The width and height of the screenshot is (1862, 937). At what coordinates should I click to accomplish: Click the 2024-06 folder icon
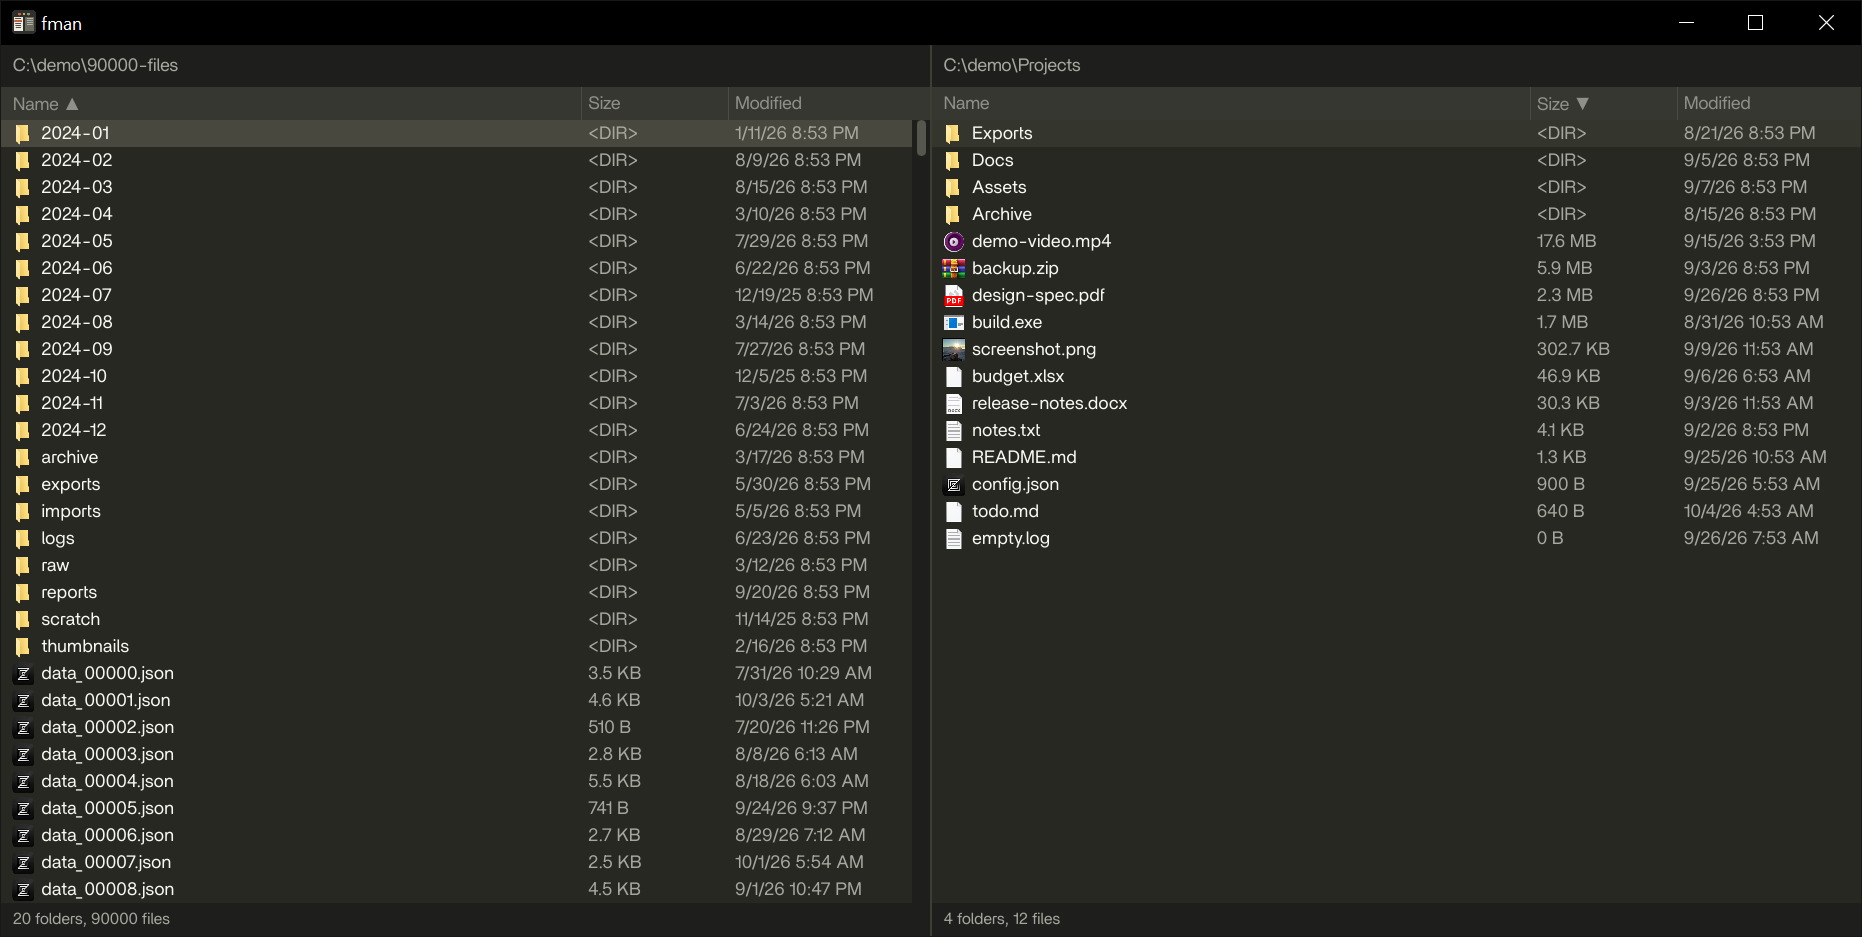click(23, 268)
